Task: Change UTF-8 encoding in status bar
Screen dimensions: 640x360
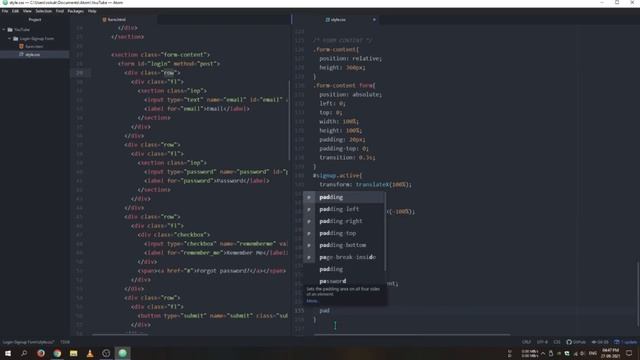Action: 542,342
